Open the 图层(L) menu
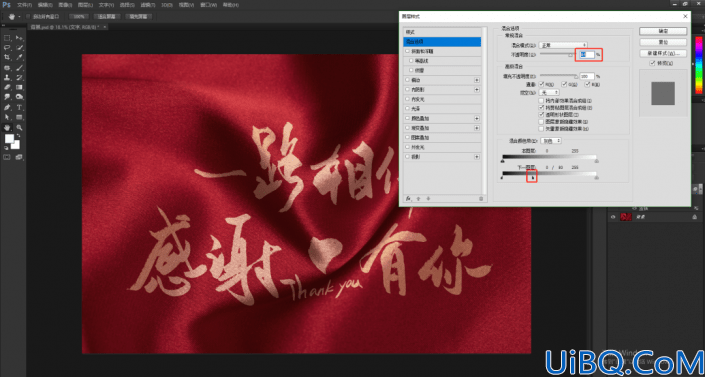 [x=85, y=5]
